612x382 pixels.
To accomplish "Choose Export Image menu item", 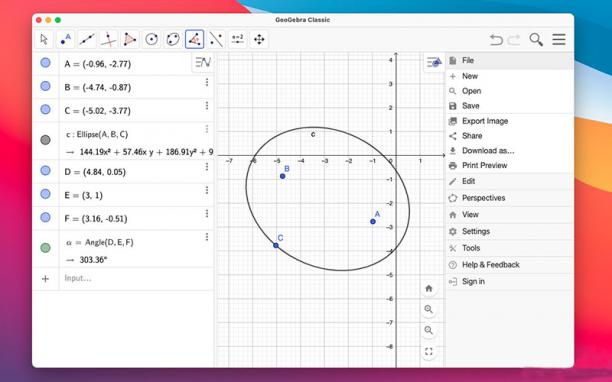I will (x=510, y=121).
